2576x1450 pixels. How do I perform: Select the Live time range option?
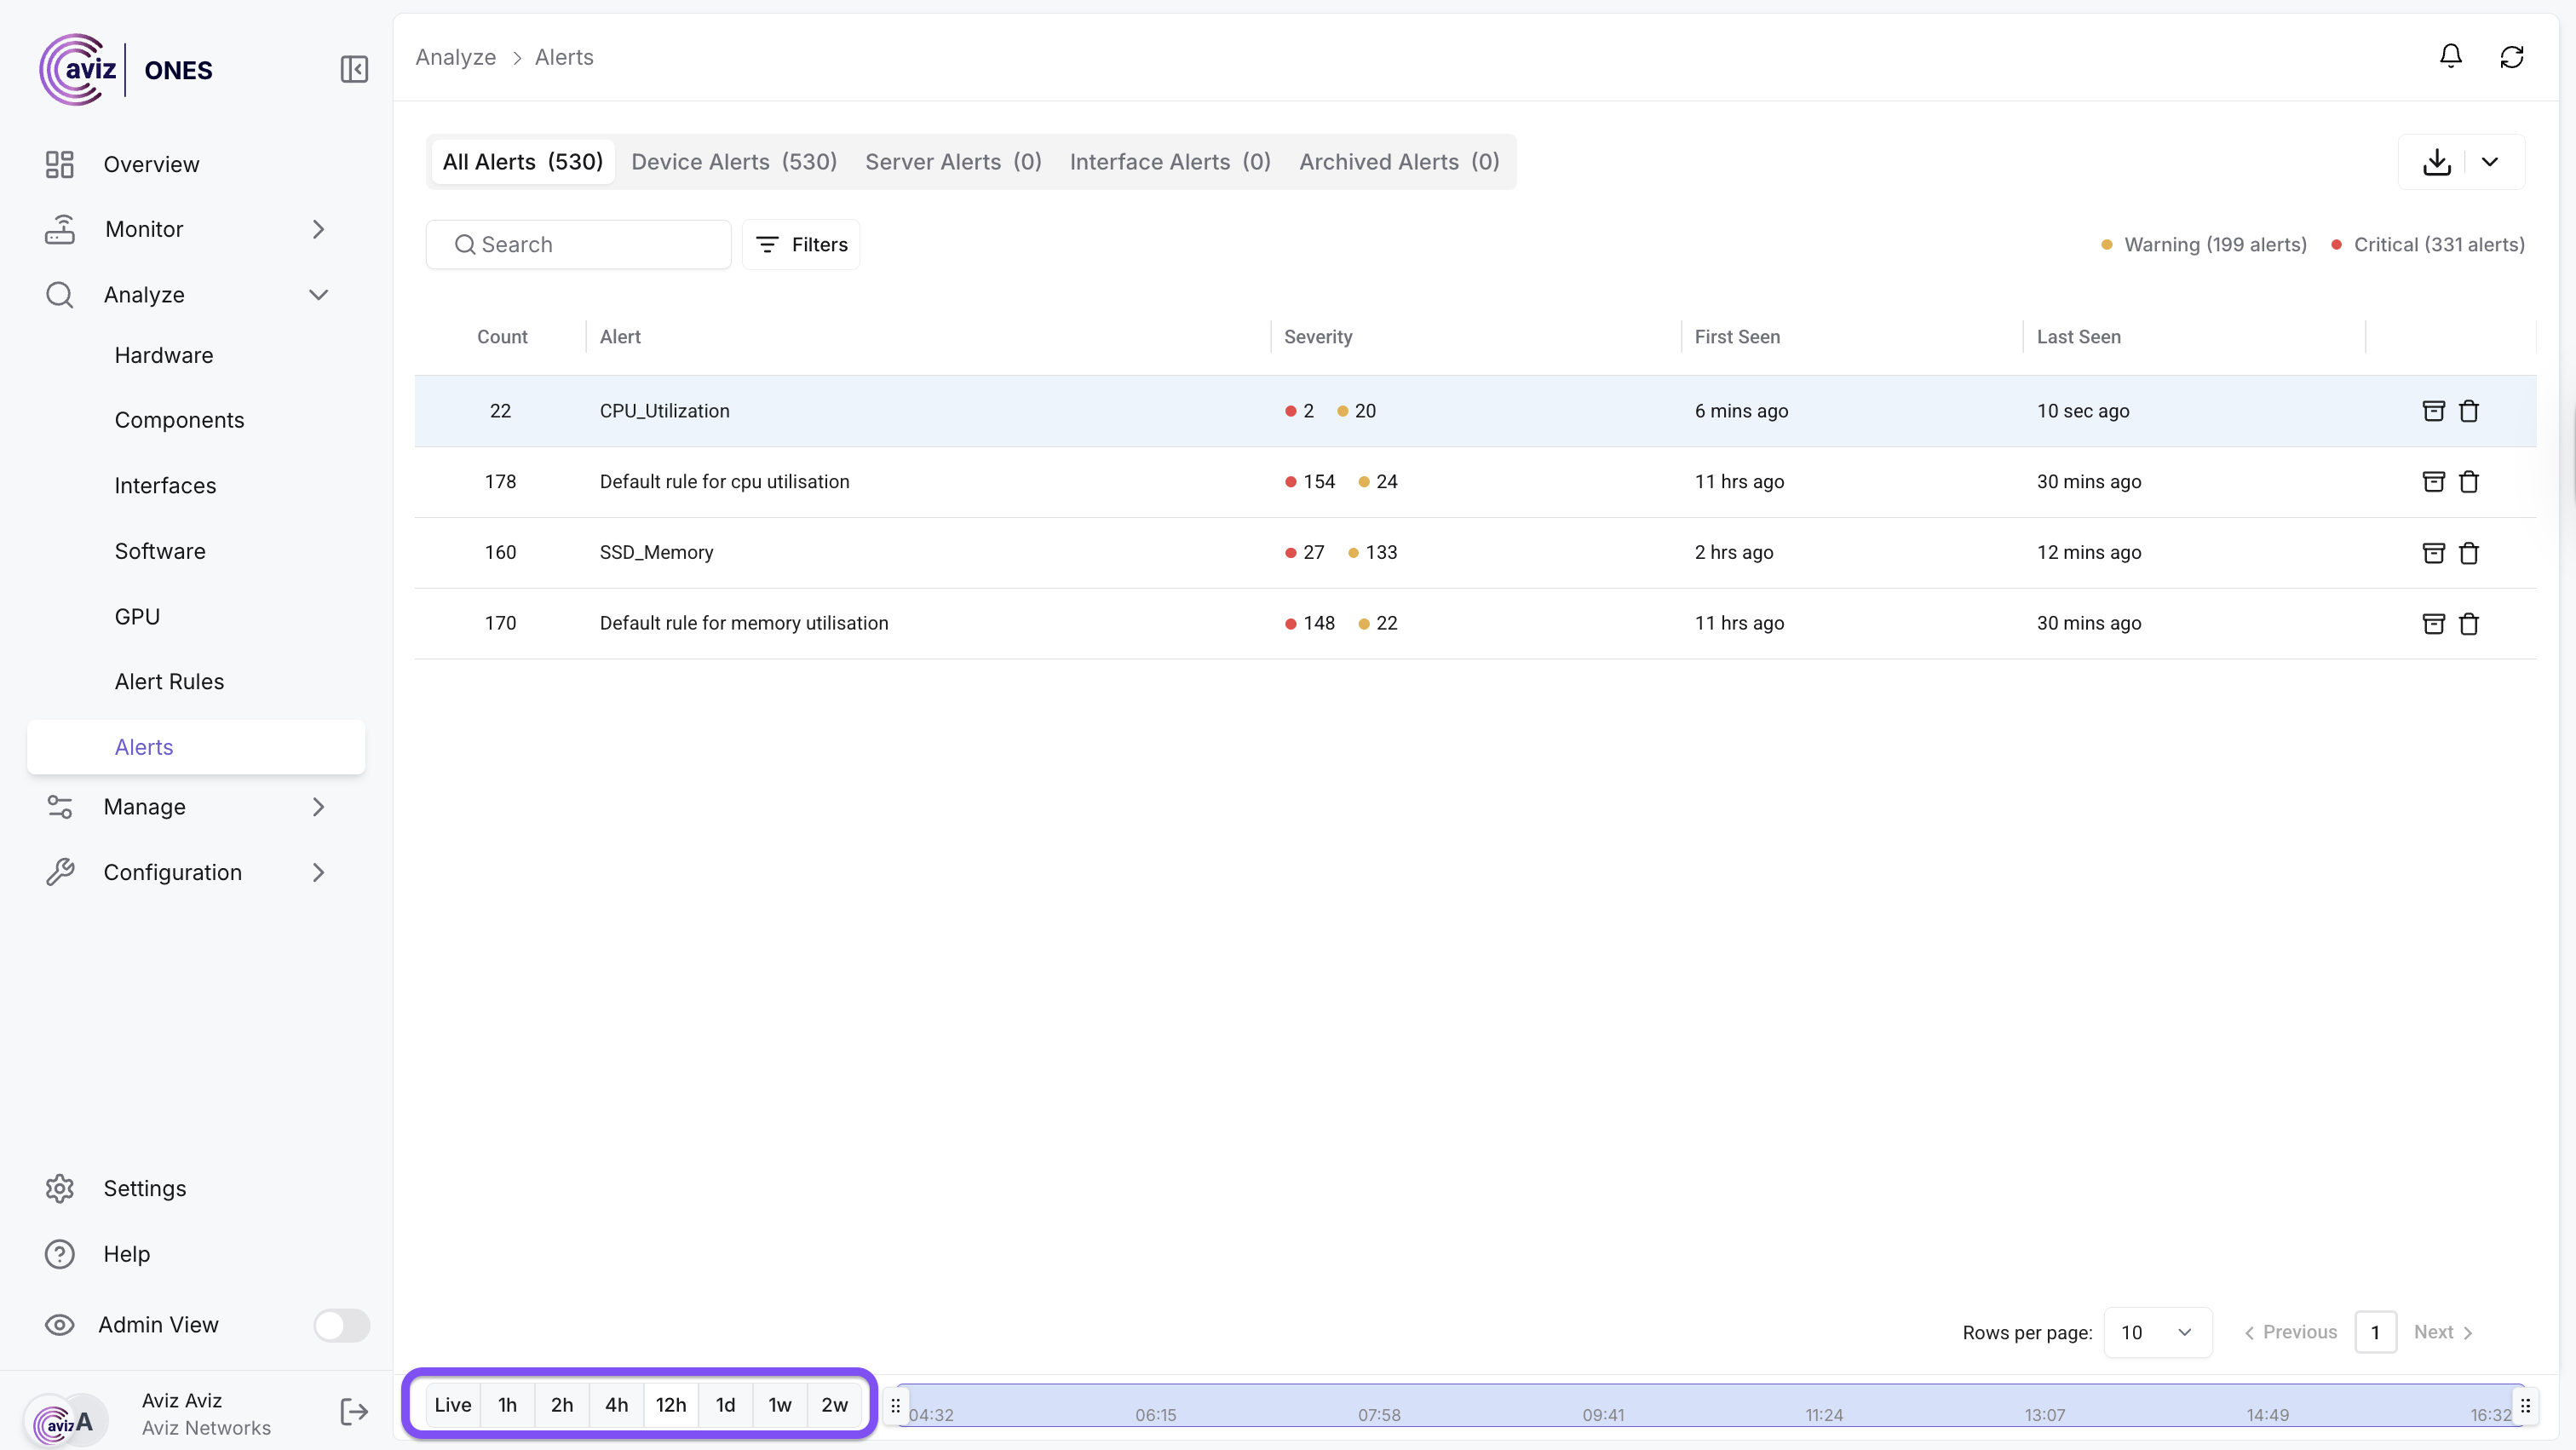coord(452,1404)
